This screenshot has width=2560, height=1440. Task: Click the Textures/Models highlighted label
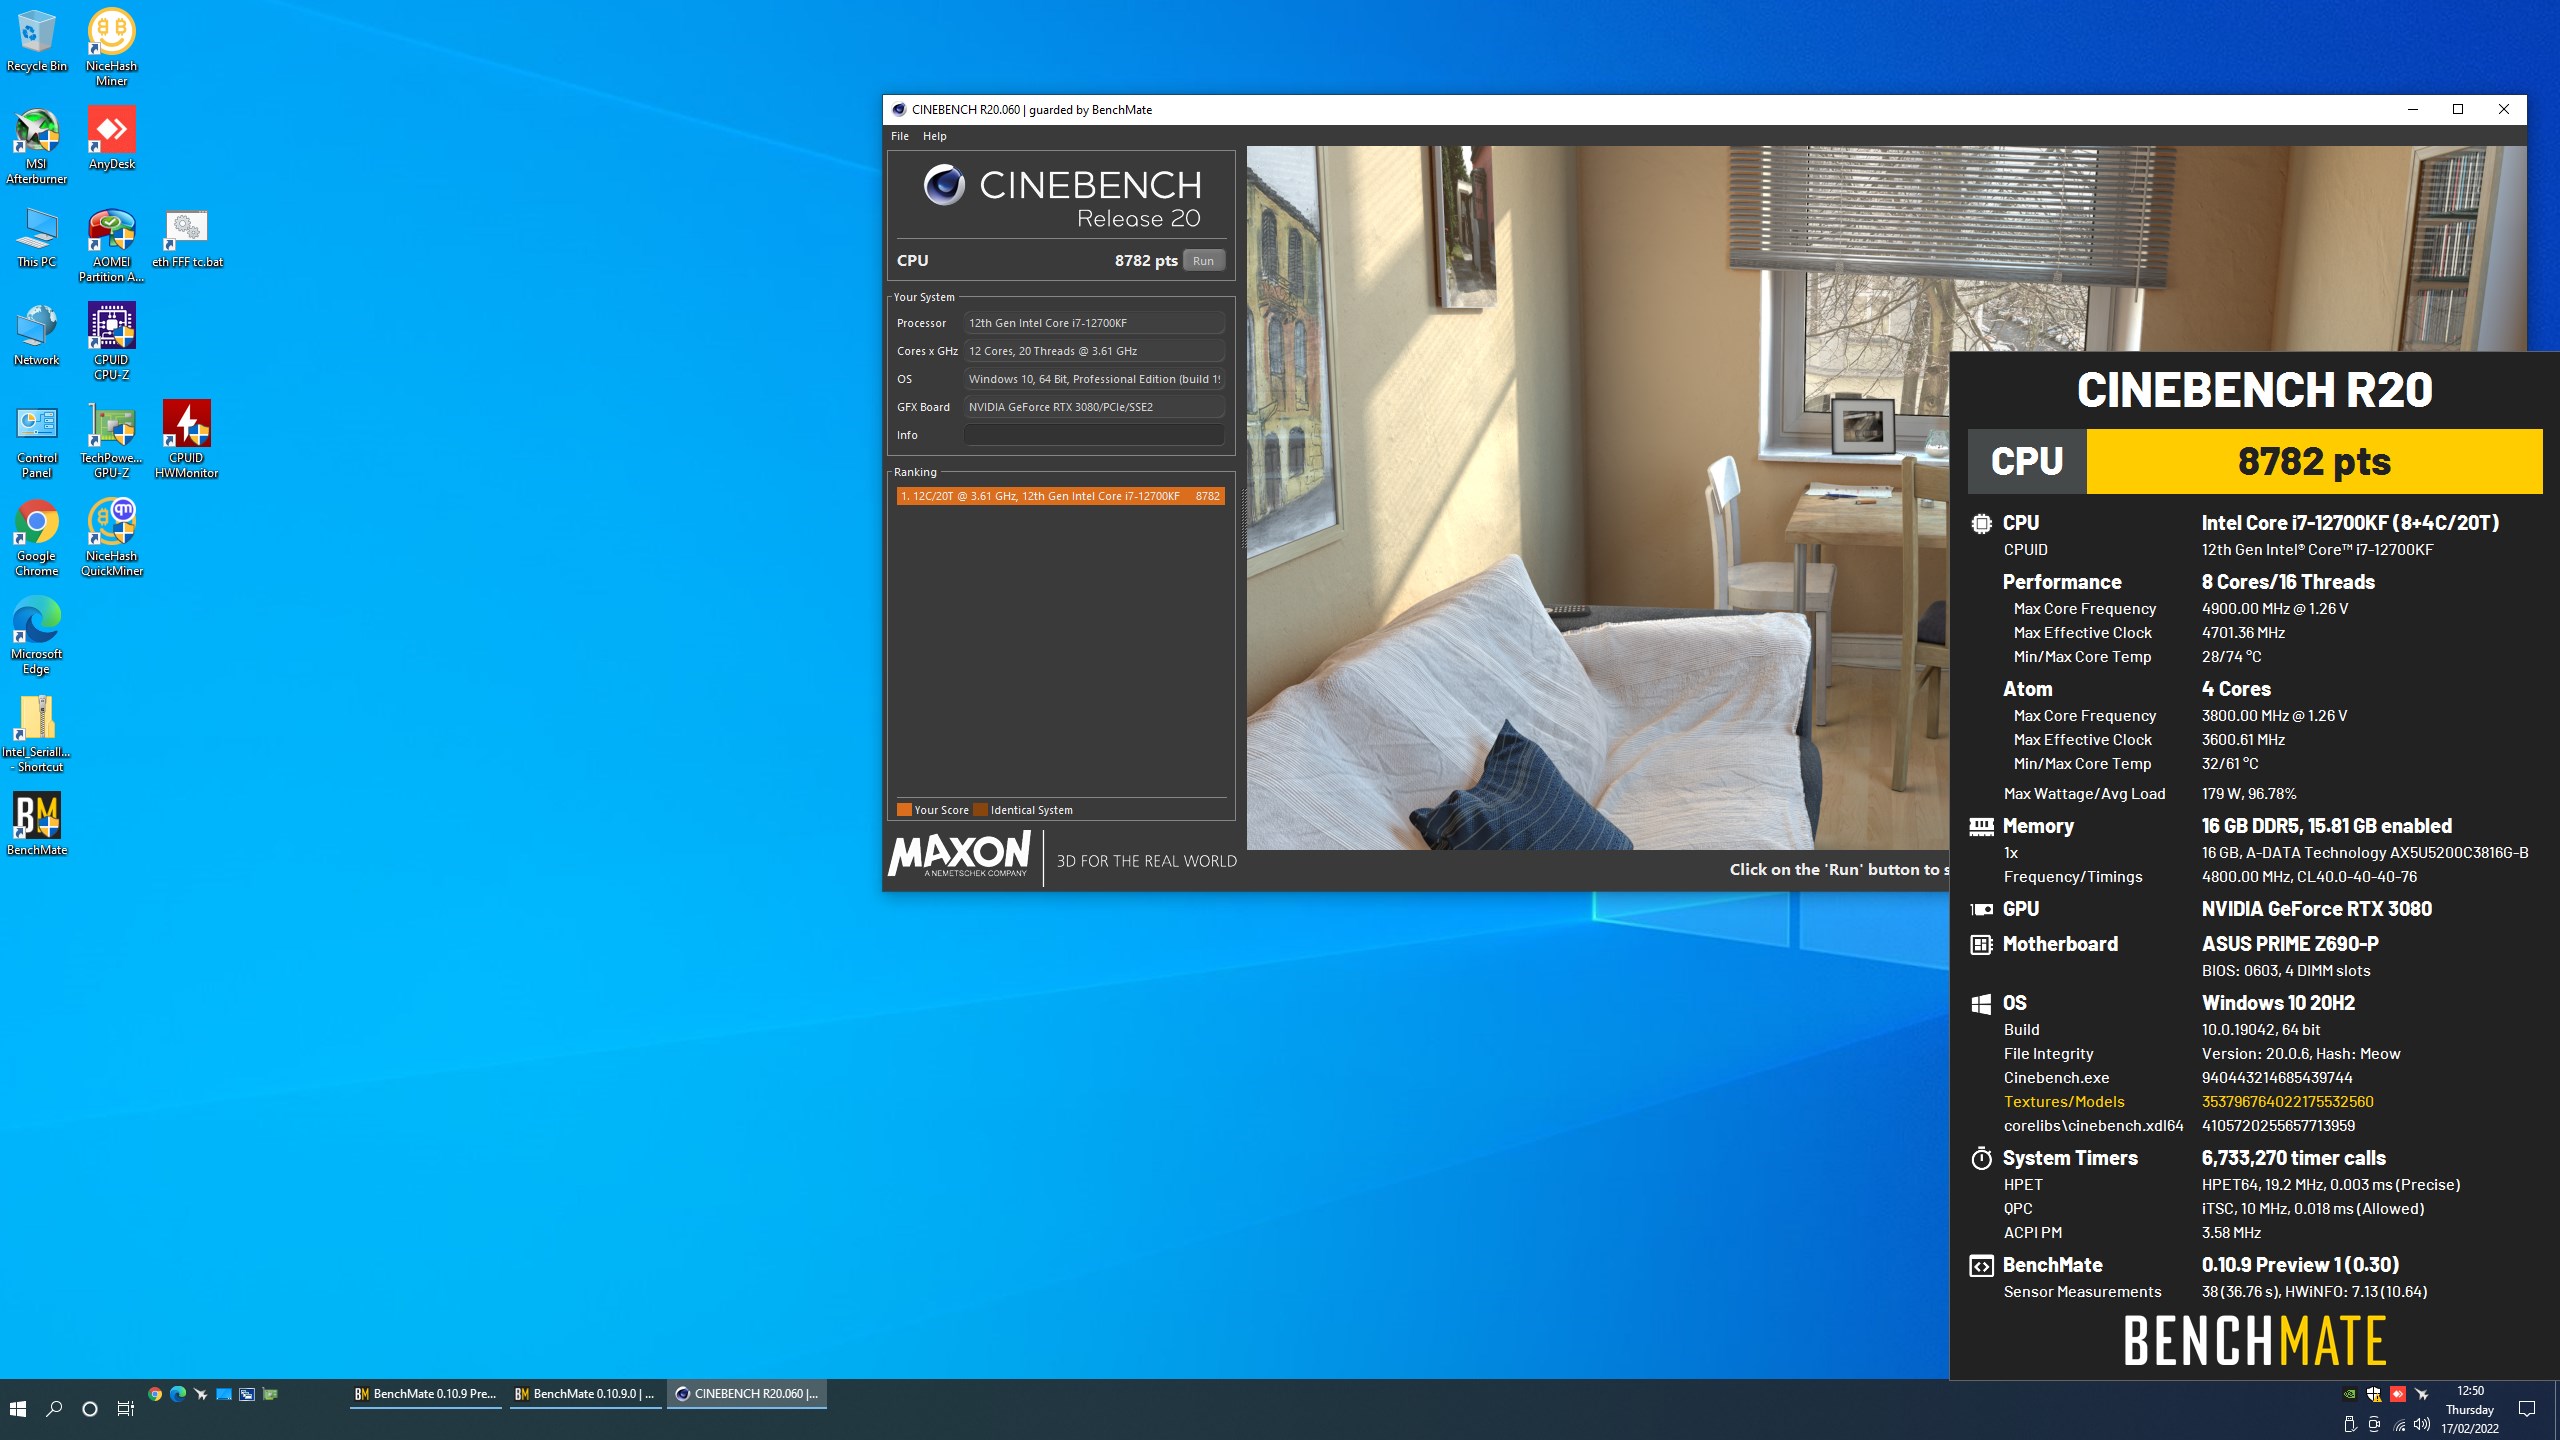coord(2064,1101)
